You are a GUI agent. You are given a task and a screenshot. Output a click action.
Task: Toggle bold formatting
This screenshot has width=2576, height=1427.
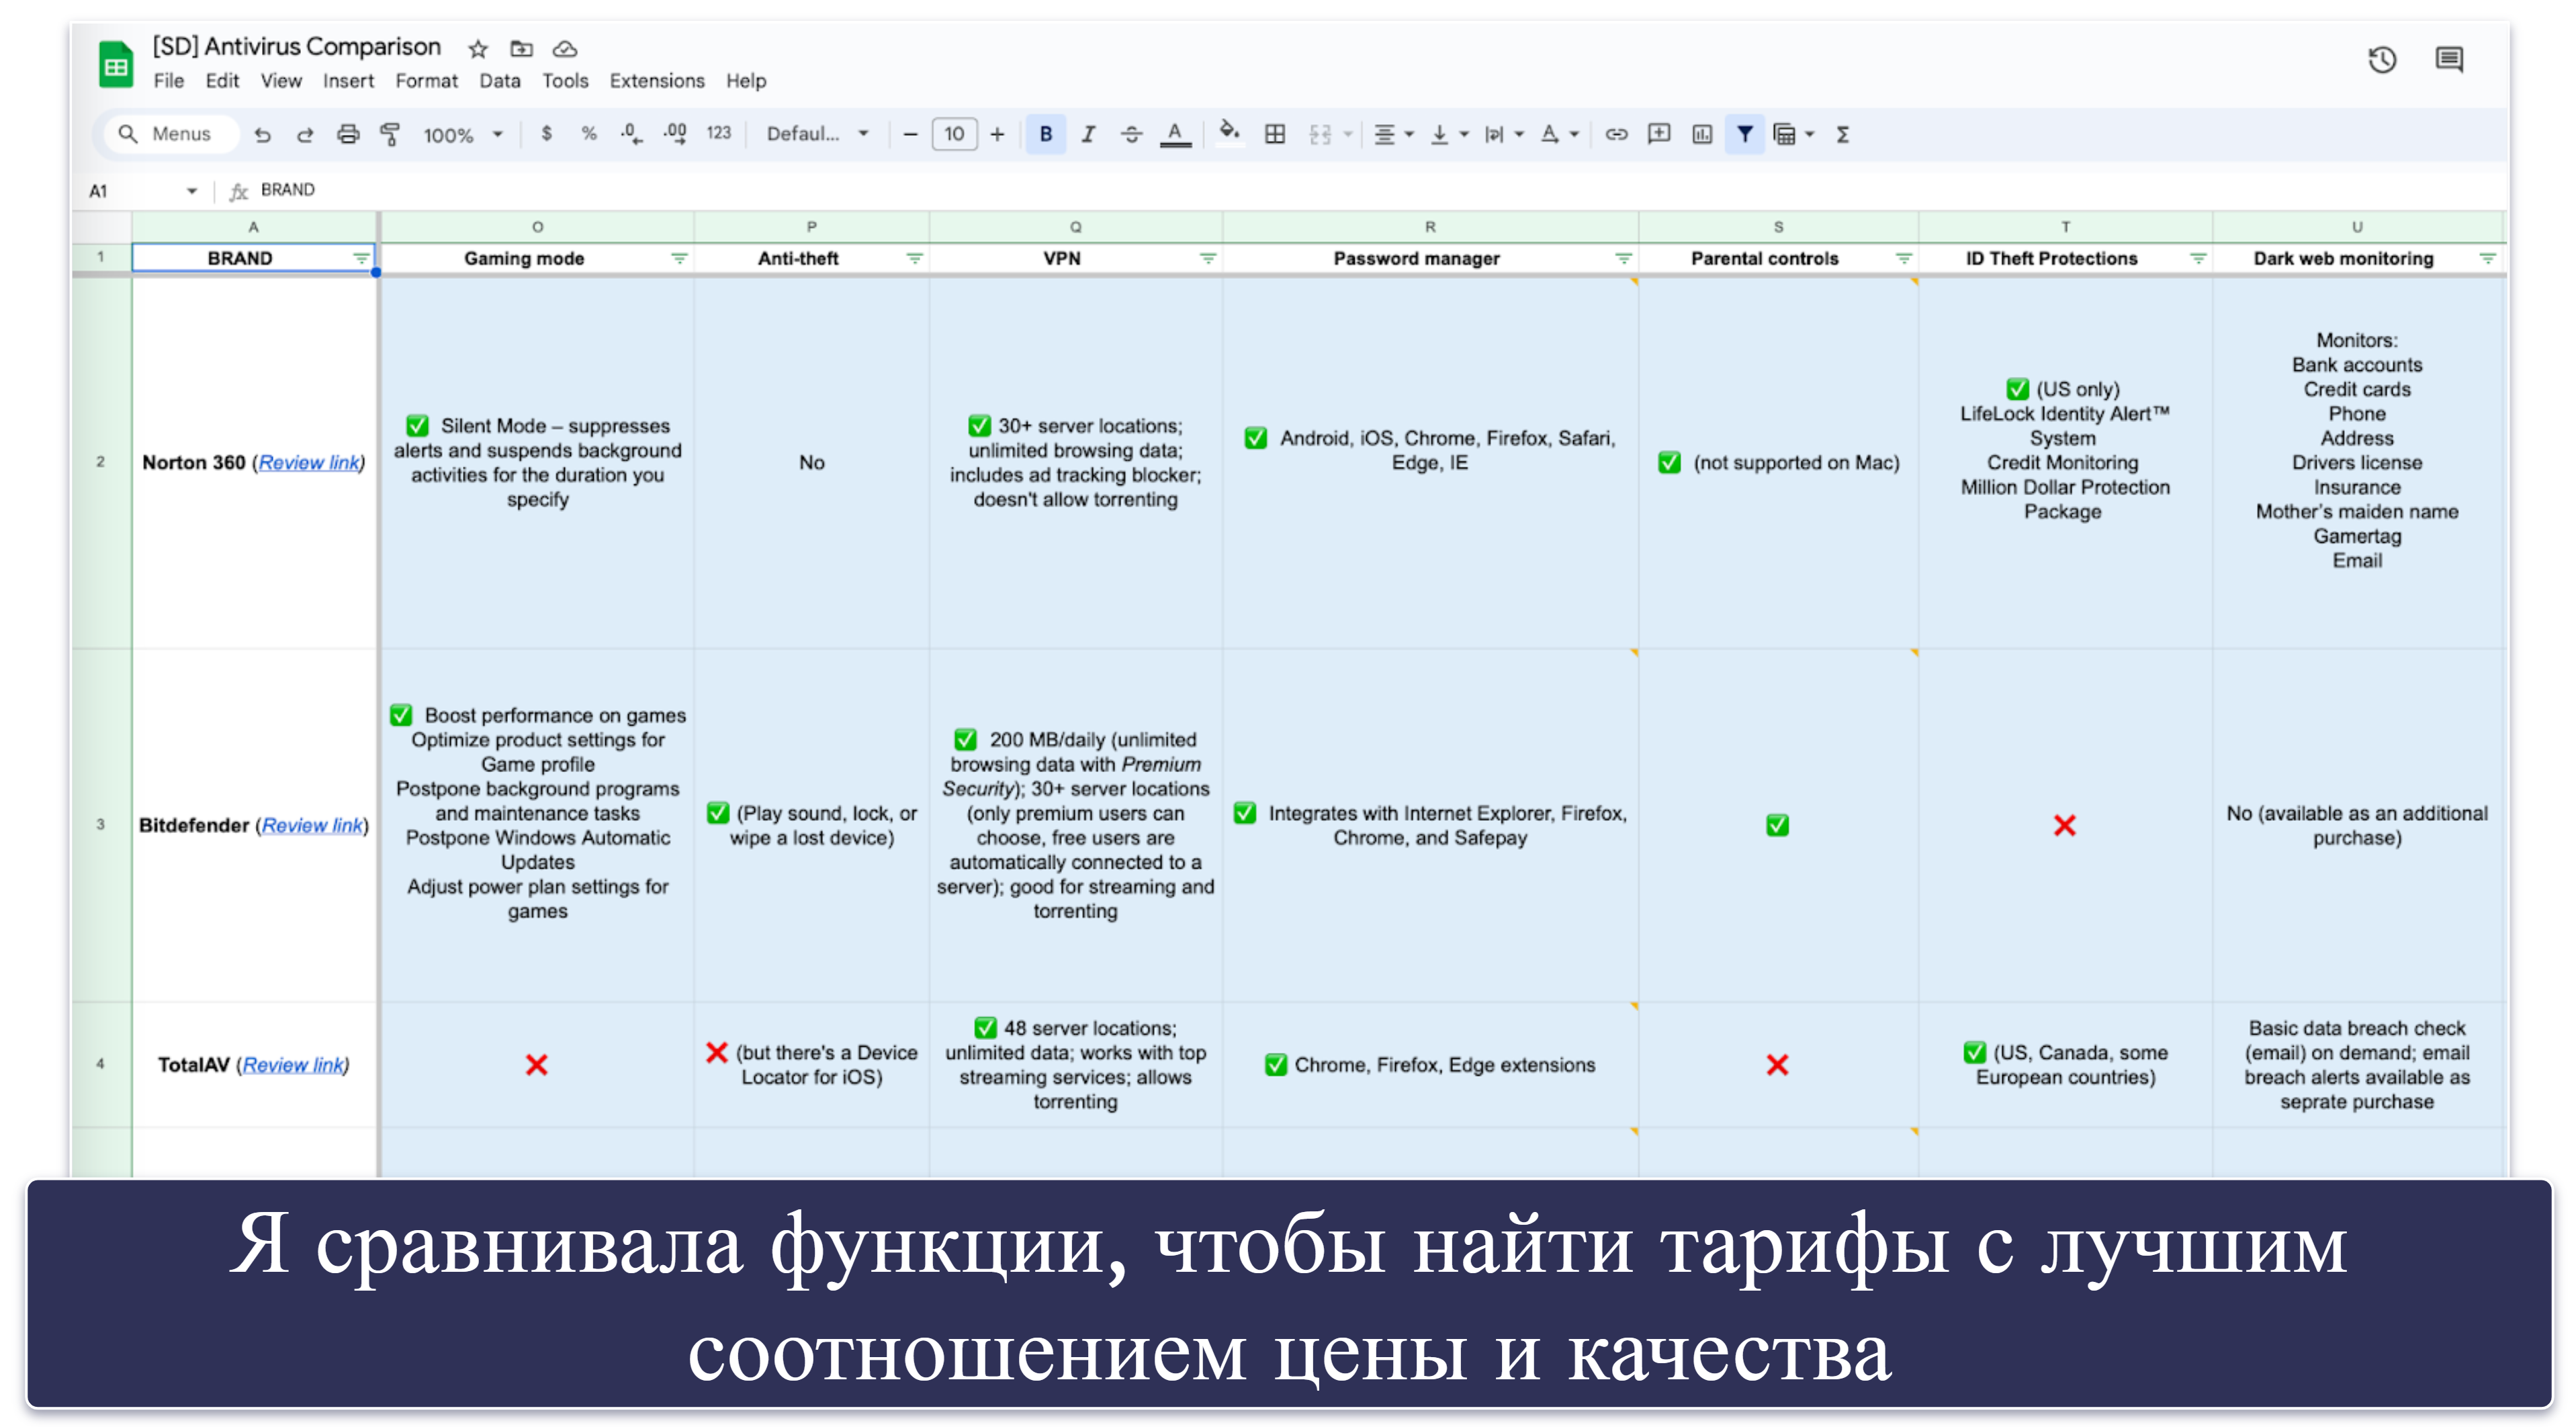click(1046, 134)
